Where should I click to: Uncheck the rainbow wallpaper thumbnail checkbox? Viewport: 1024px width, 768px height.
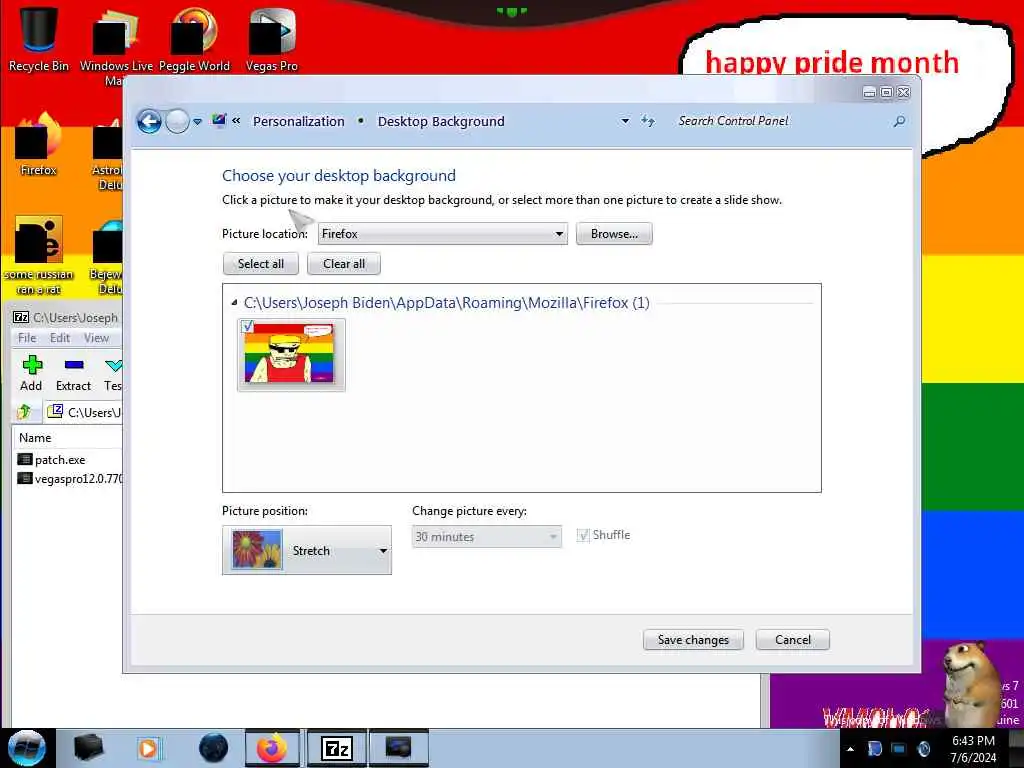248,326
